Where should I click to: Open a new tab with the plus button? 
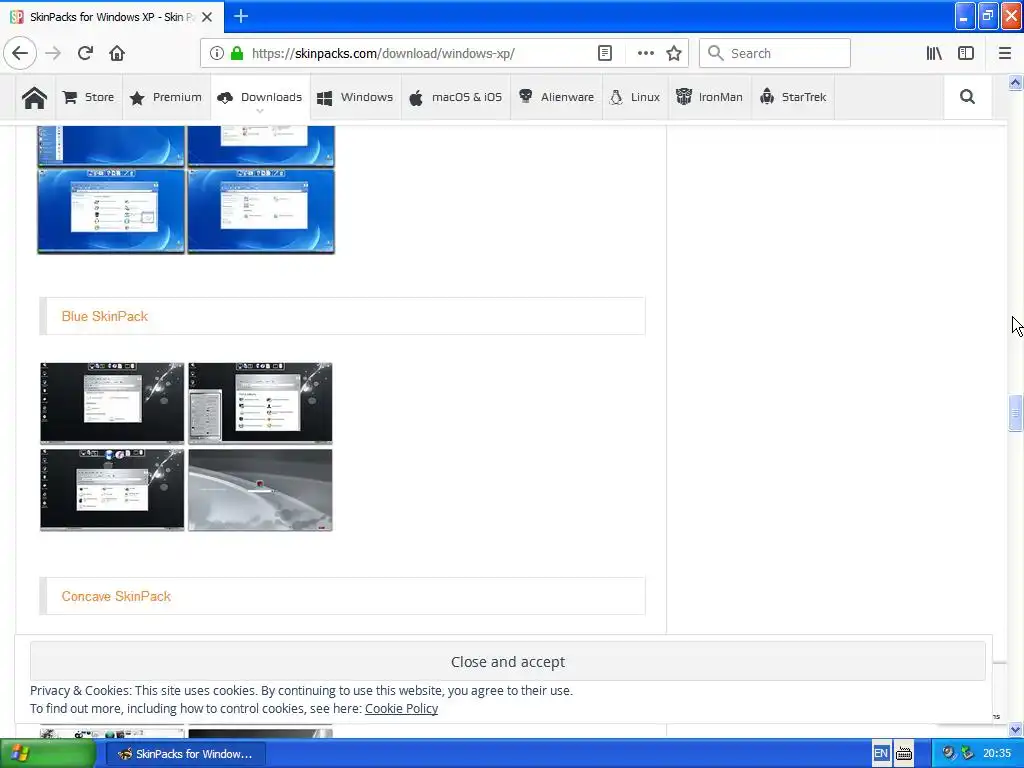240,16
